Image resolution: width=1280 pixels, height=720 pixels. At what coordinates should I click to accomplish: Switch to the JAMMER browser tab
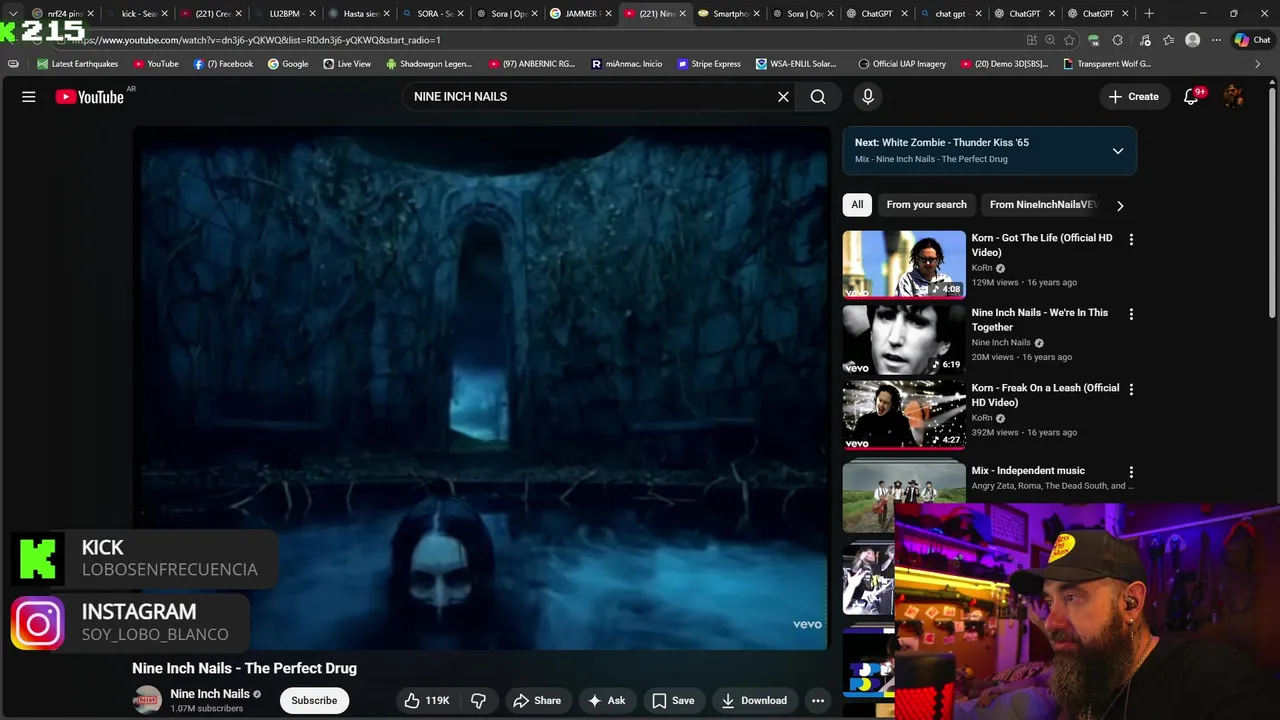(x=581, y=14)
